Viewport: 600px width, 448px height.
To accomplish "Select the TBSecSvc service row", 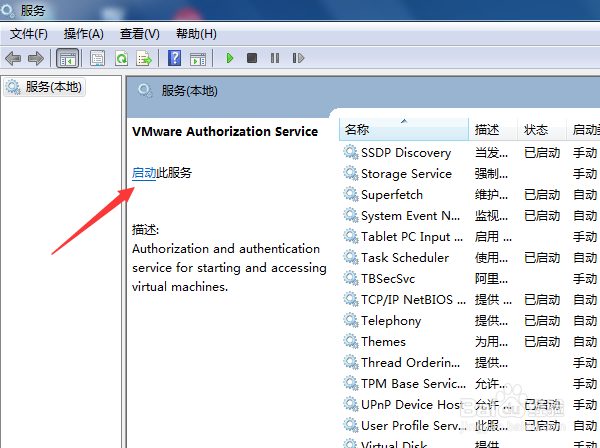I will tap(469, 279).
